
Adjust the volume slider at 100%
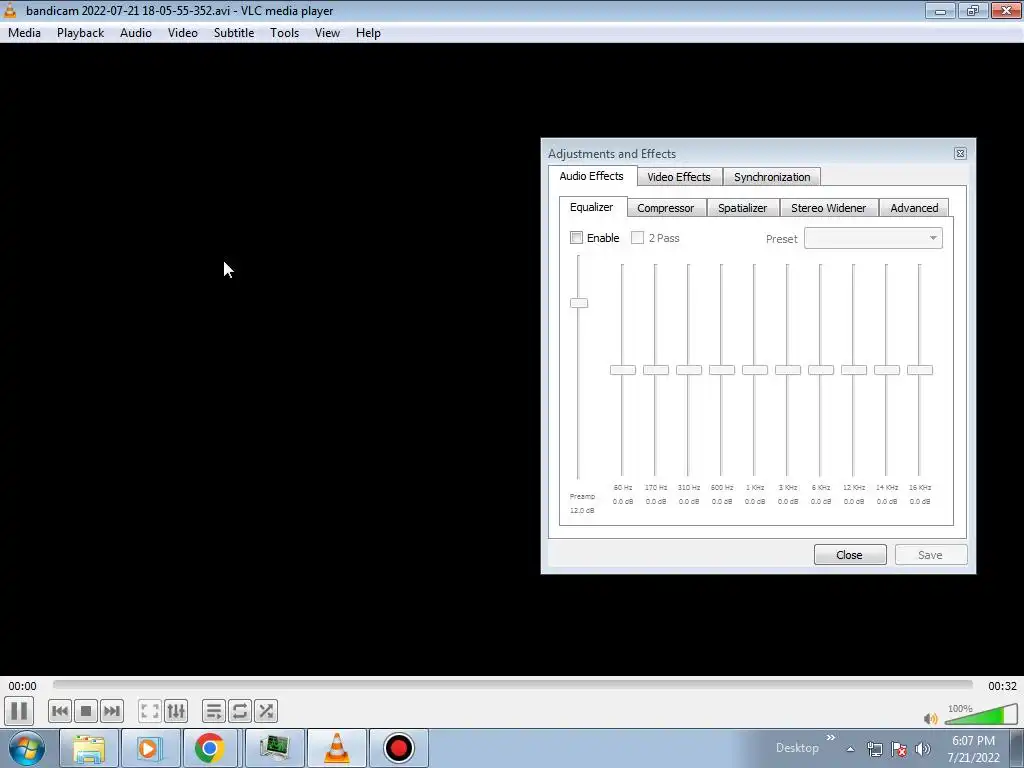[981, 714]
